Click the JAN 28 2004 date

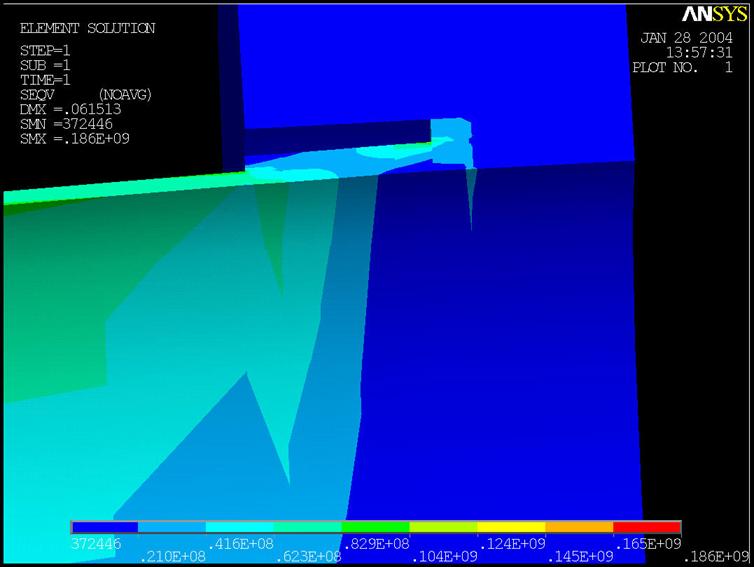(687, 38)
